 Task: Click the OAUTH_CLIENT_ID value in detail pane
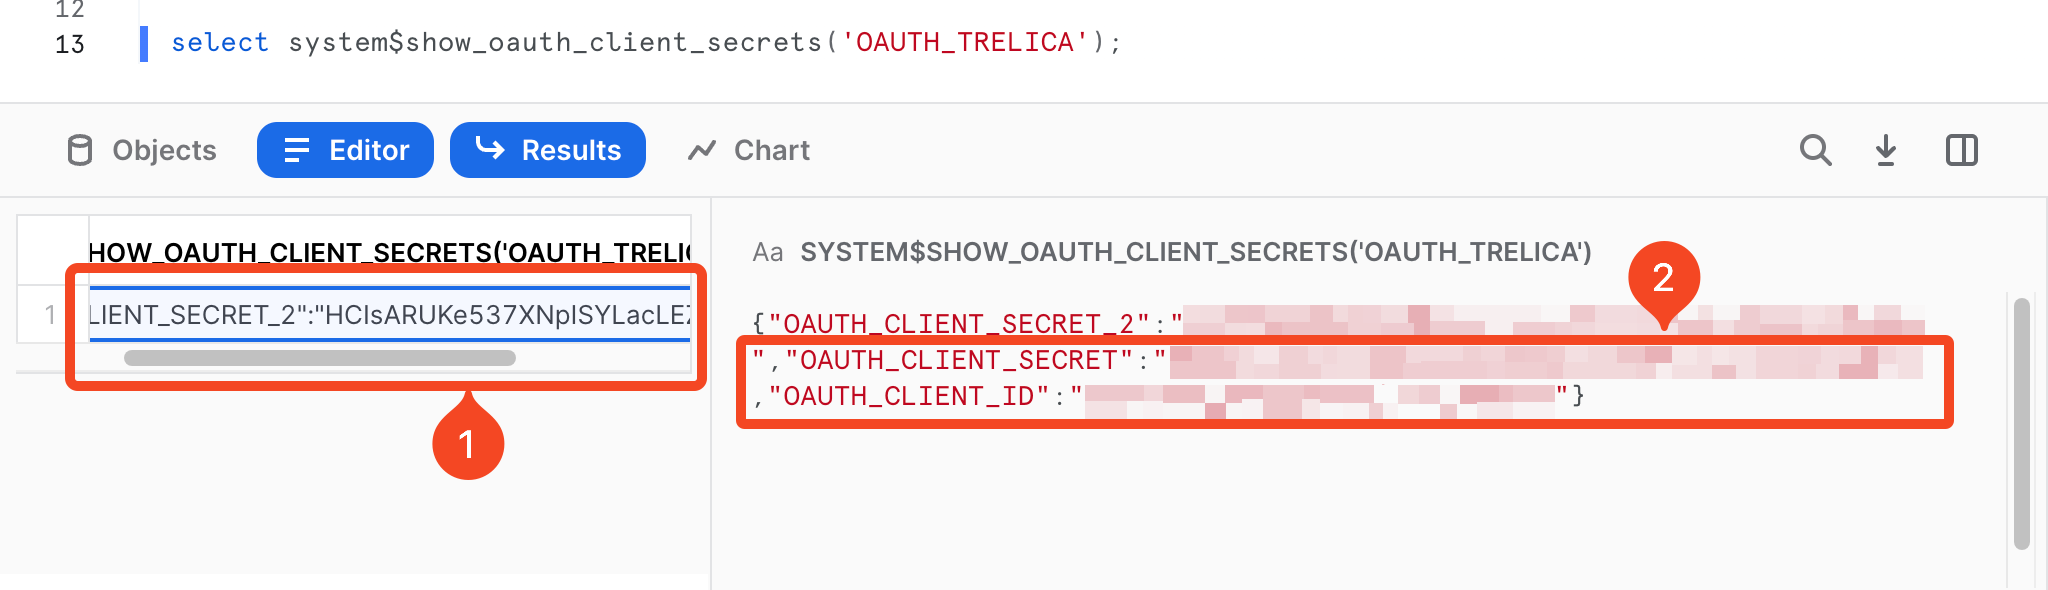[x=1320, y=397]
